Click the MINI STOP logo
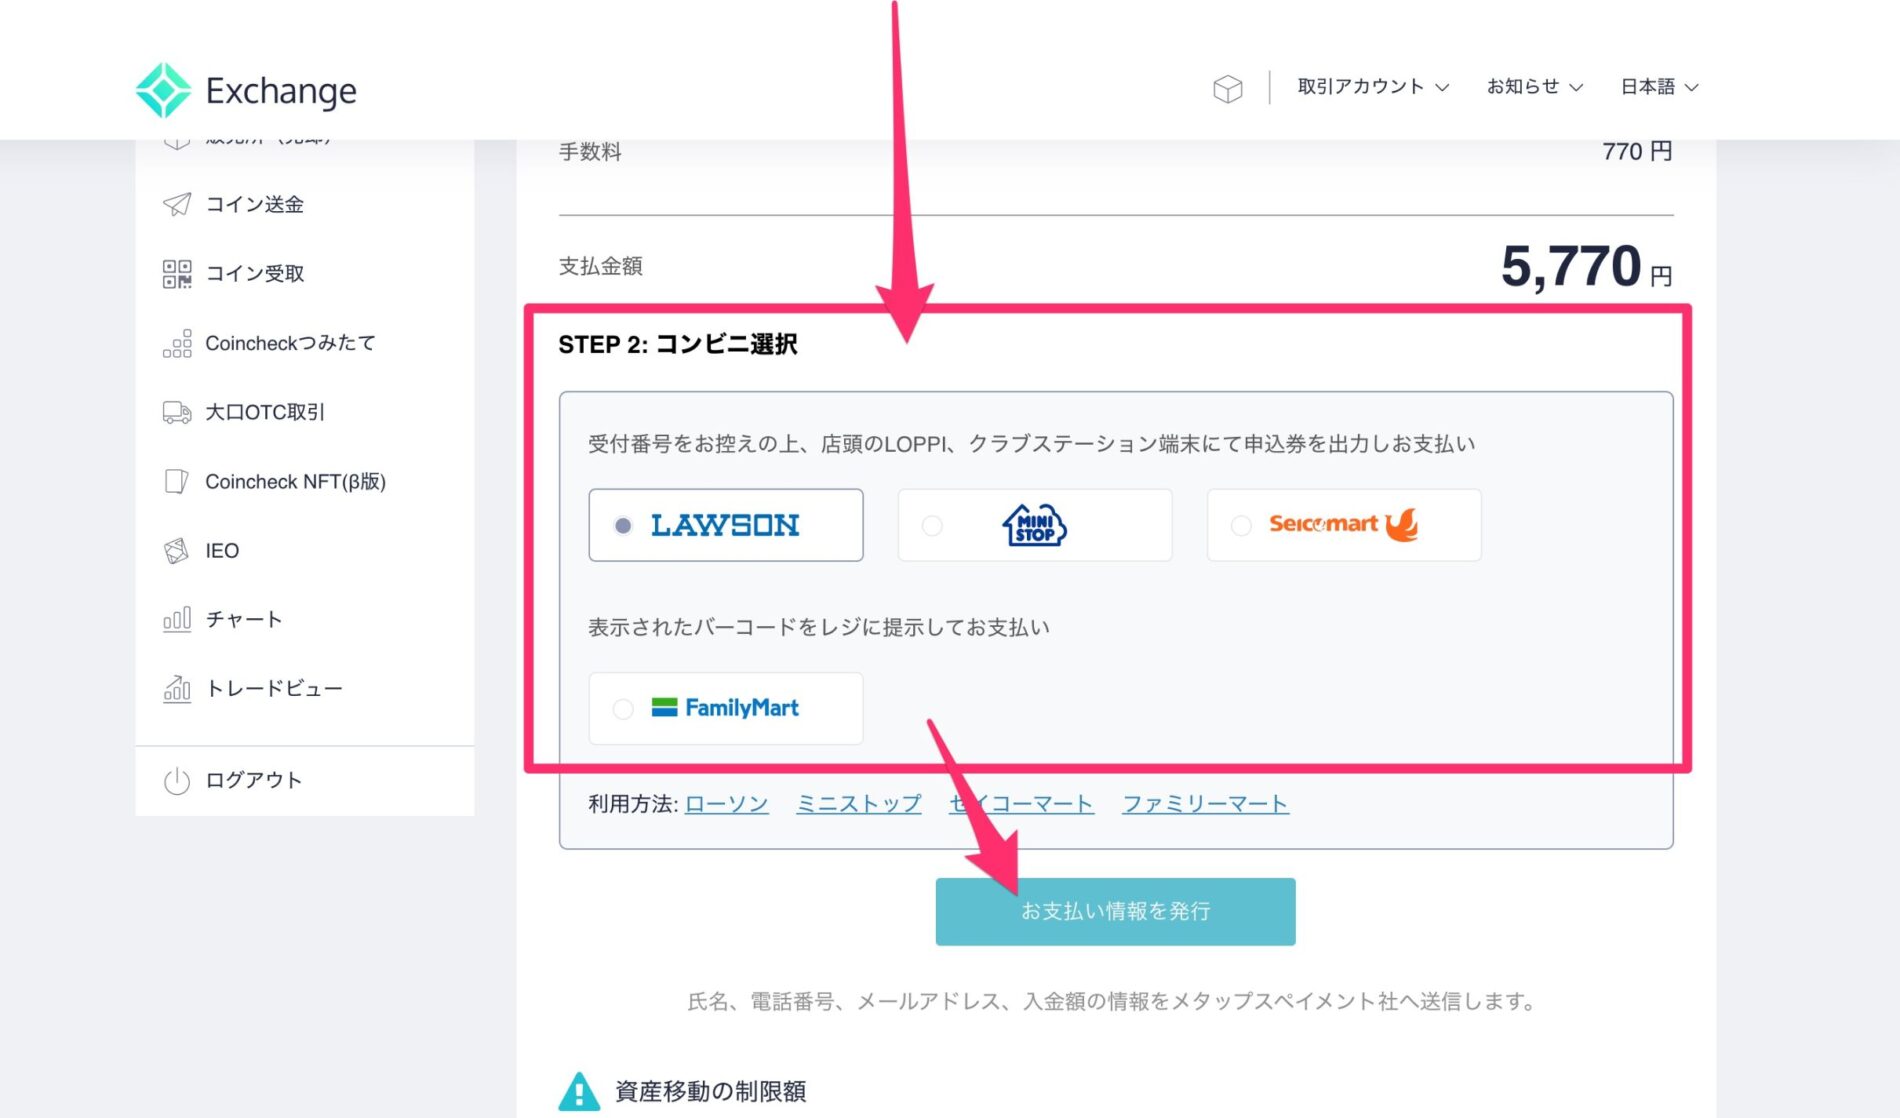 1035,525
